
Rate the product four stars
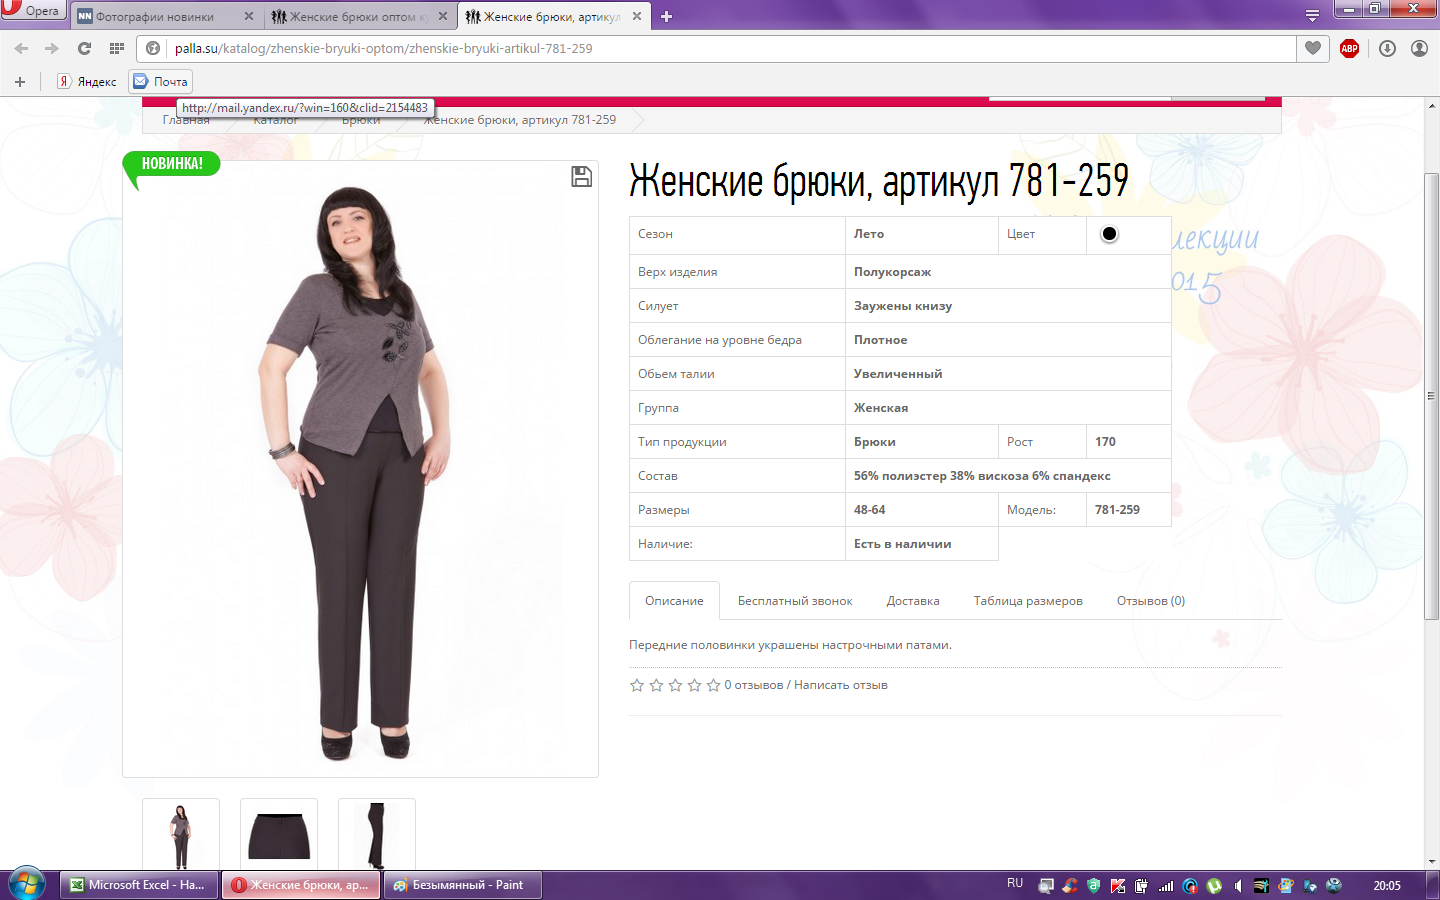(x=694, y=685)
